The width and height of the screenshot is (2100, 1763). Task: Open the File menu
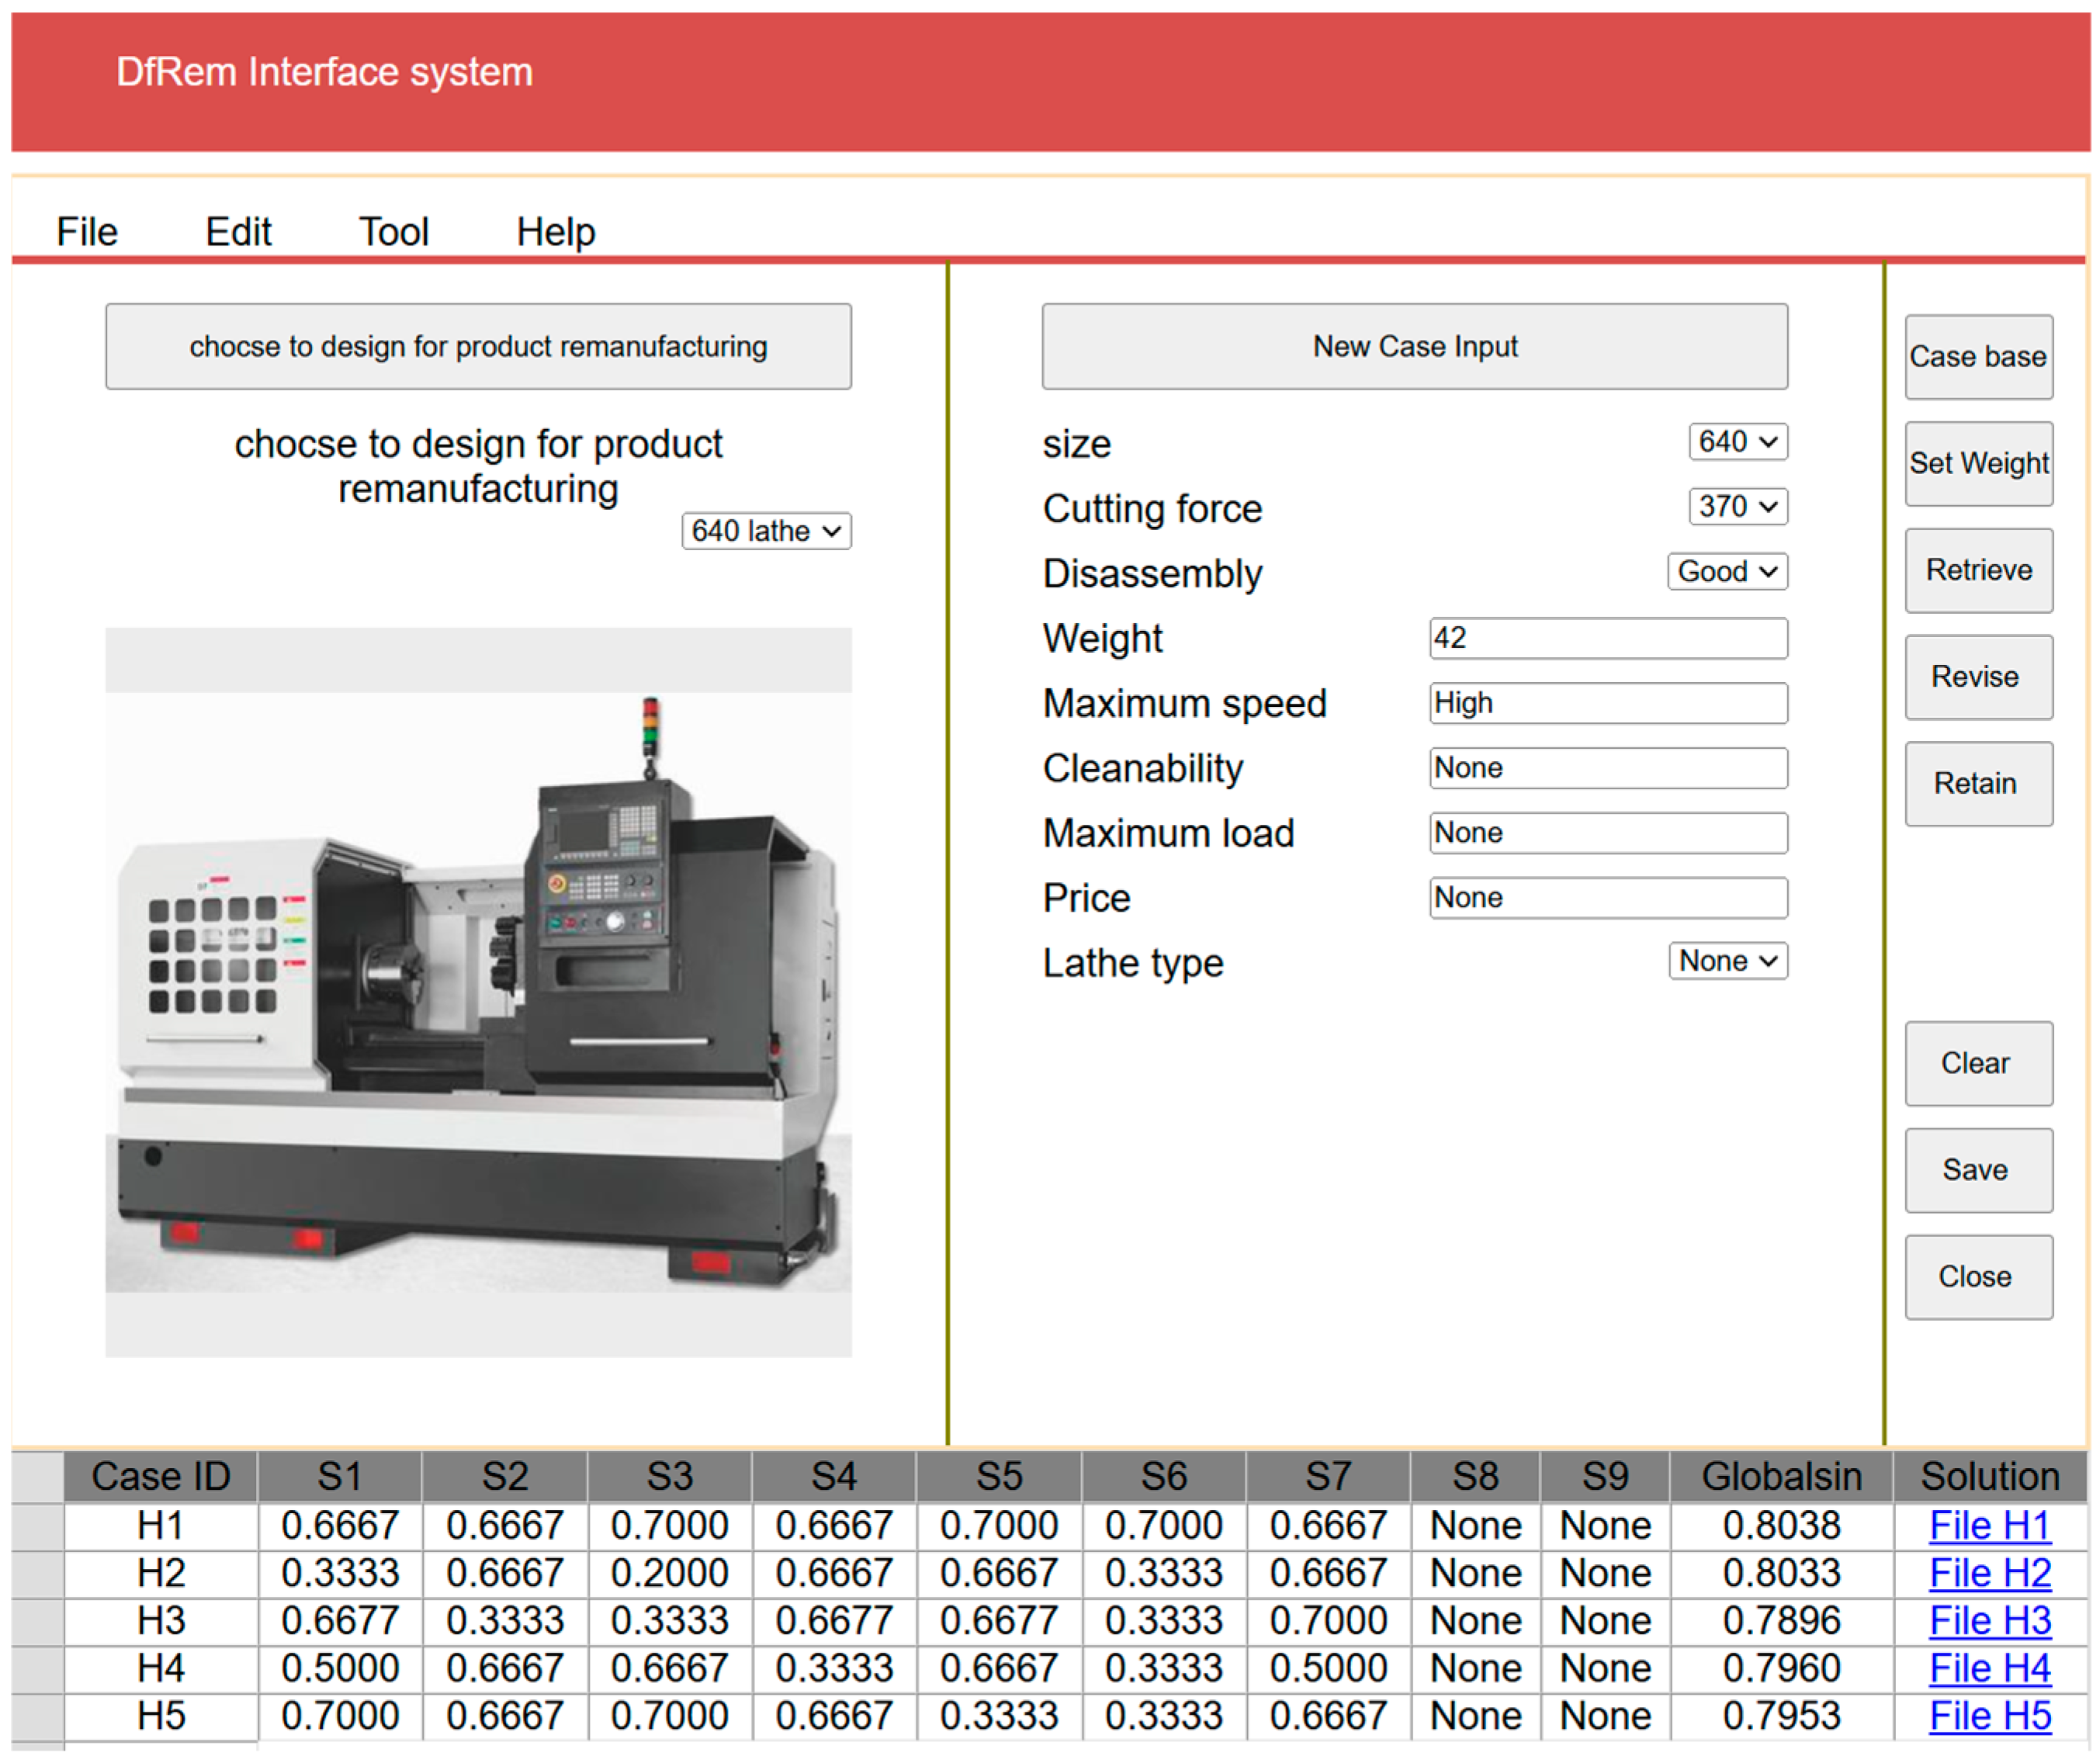[x=87, y=232]
